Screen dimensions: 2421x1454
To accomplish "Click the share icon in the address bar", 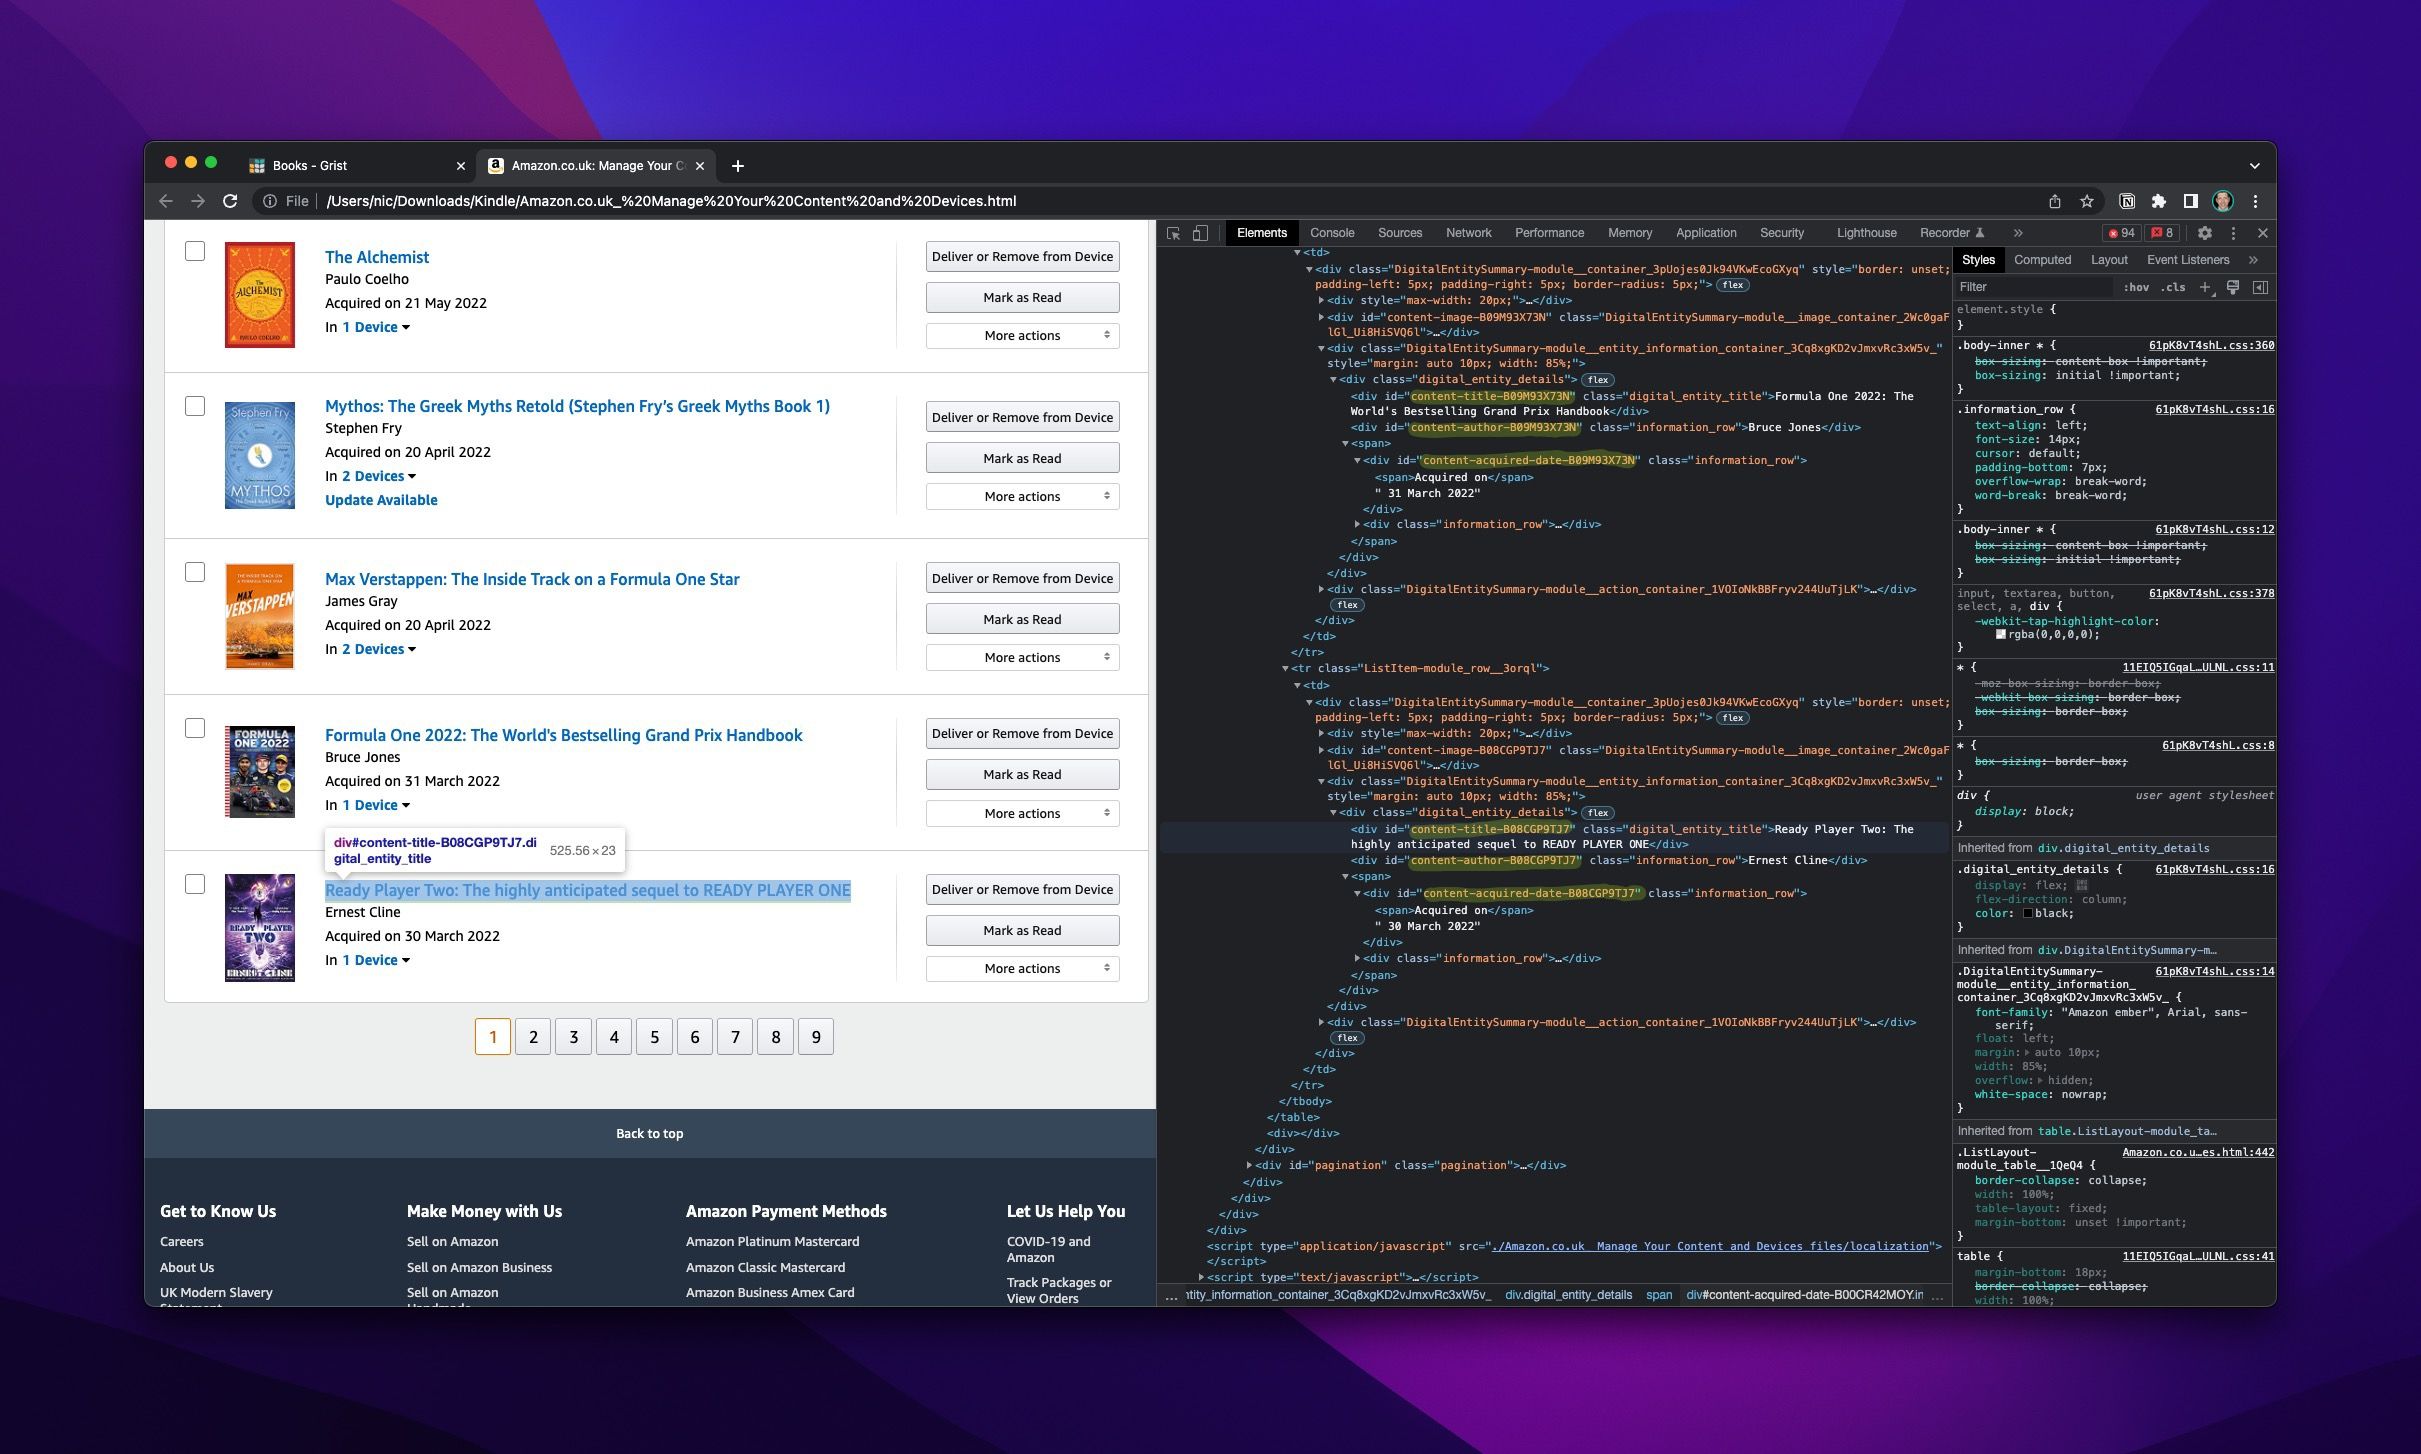I will pos(2055,201).
